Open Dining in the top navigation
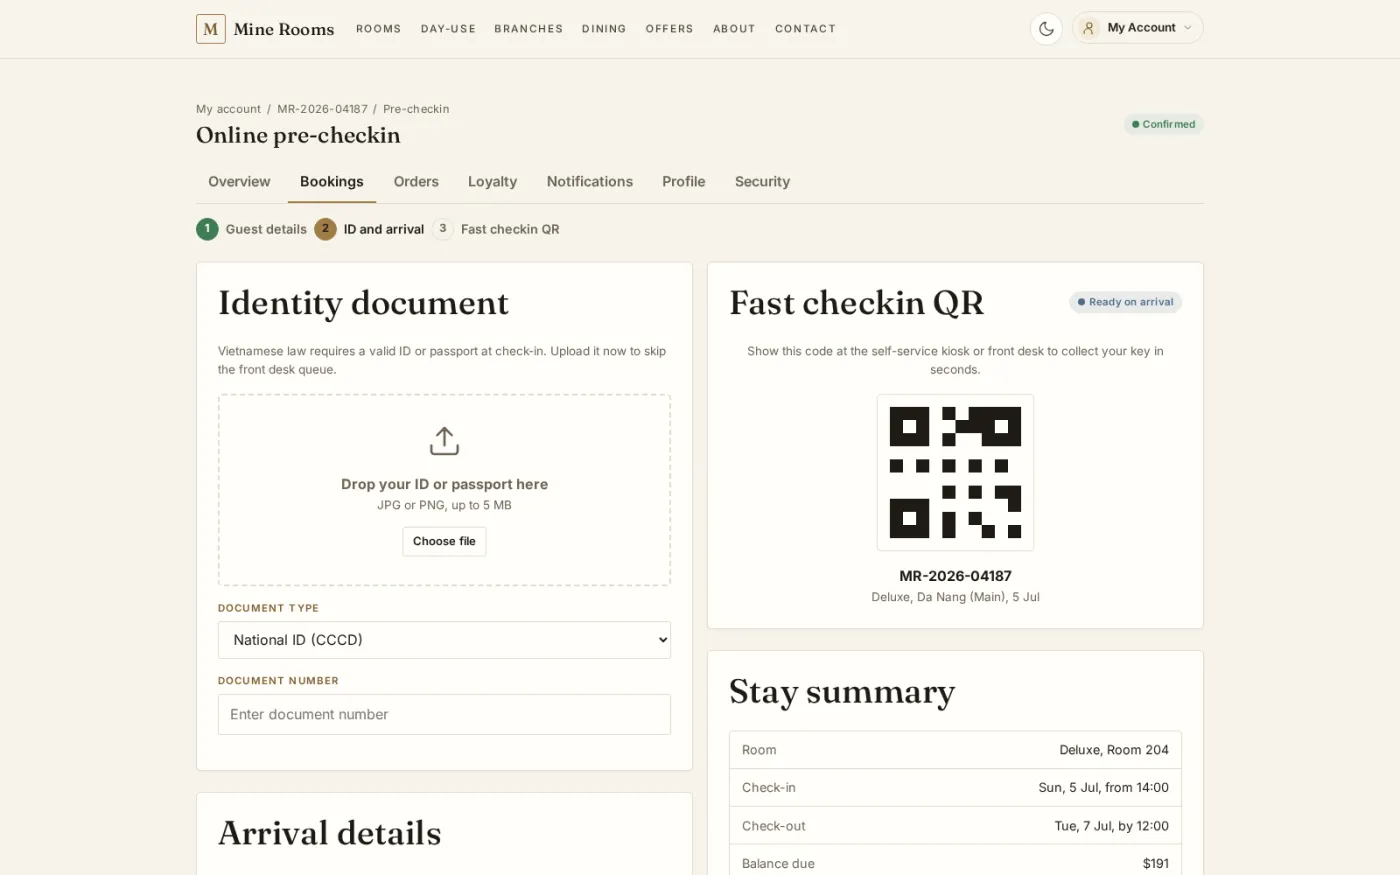 604,29
